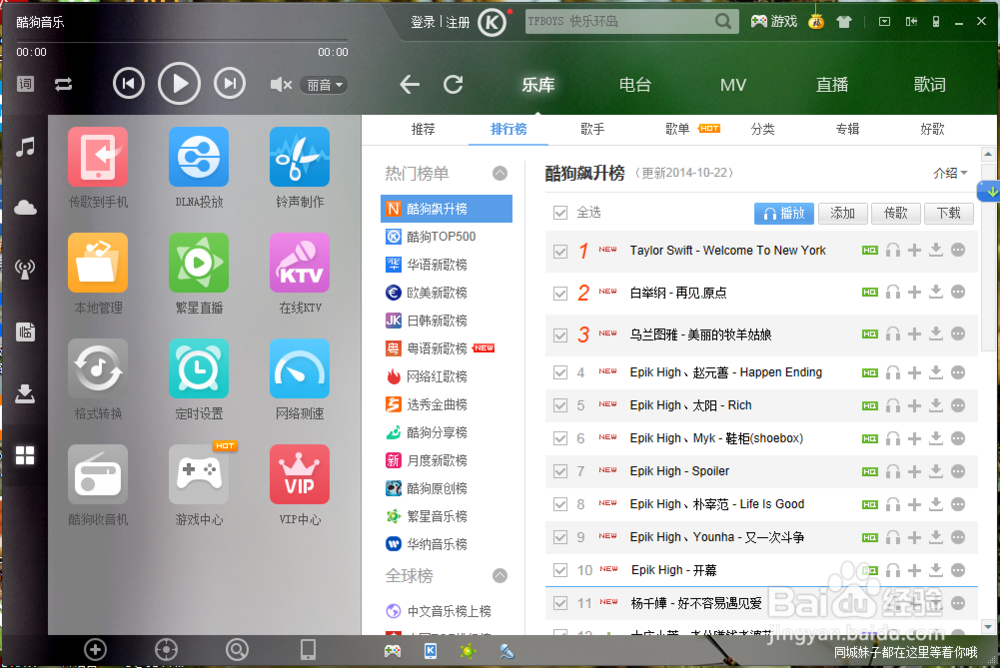Select the 推荐 sub-tab
1000x668 pixels.
click(x=423, y=129)
